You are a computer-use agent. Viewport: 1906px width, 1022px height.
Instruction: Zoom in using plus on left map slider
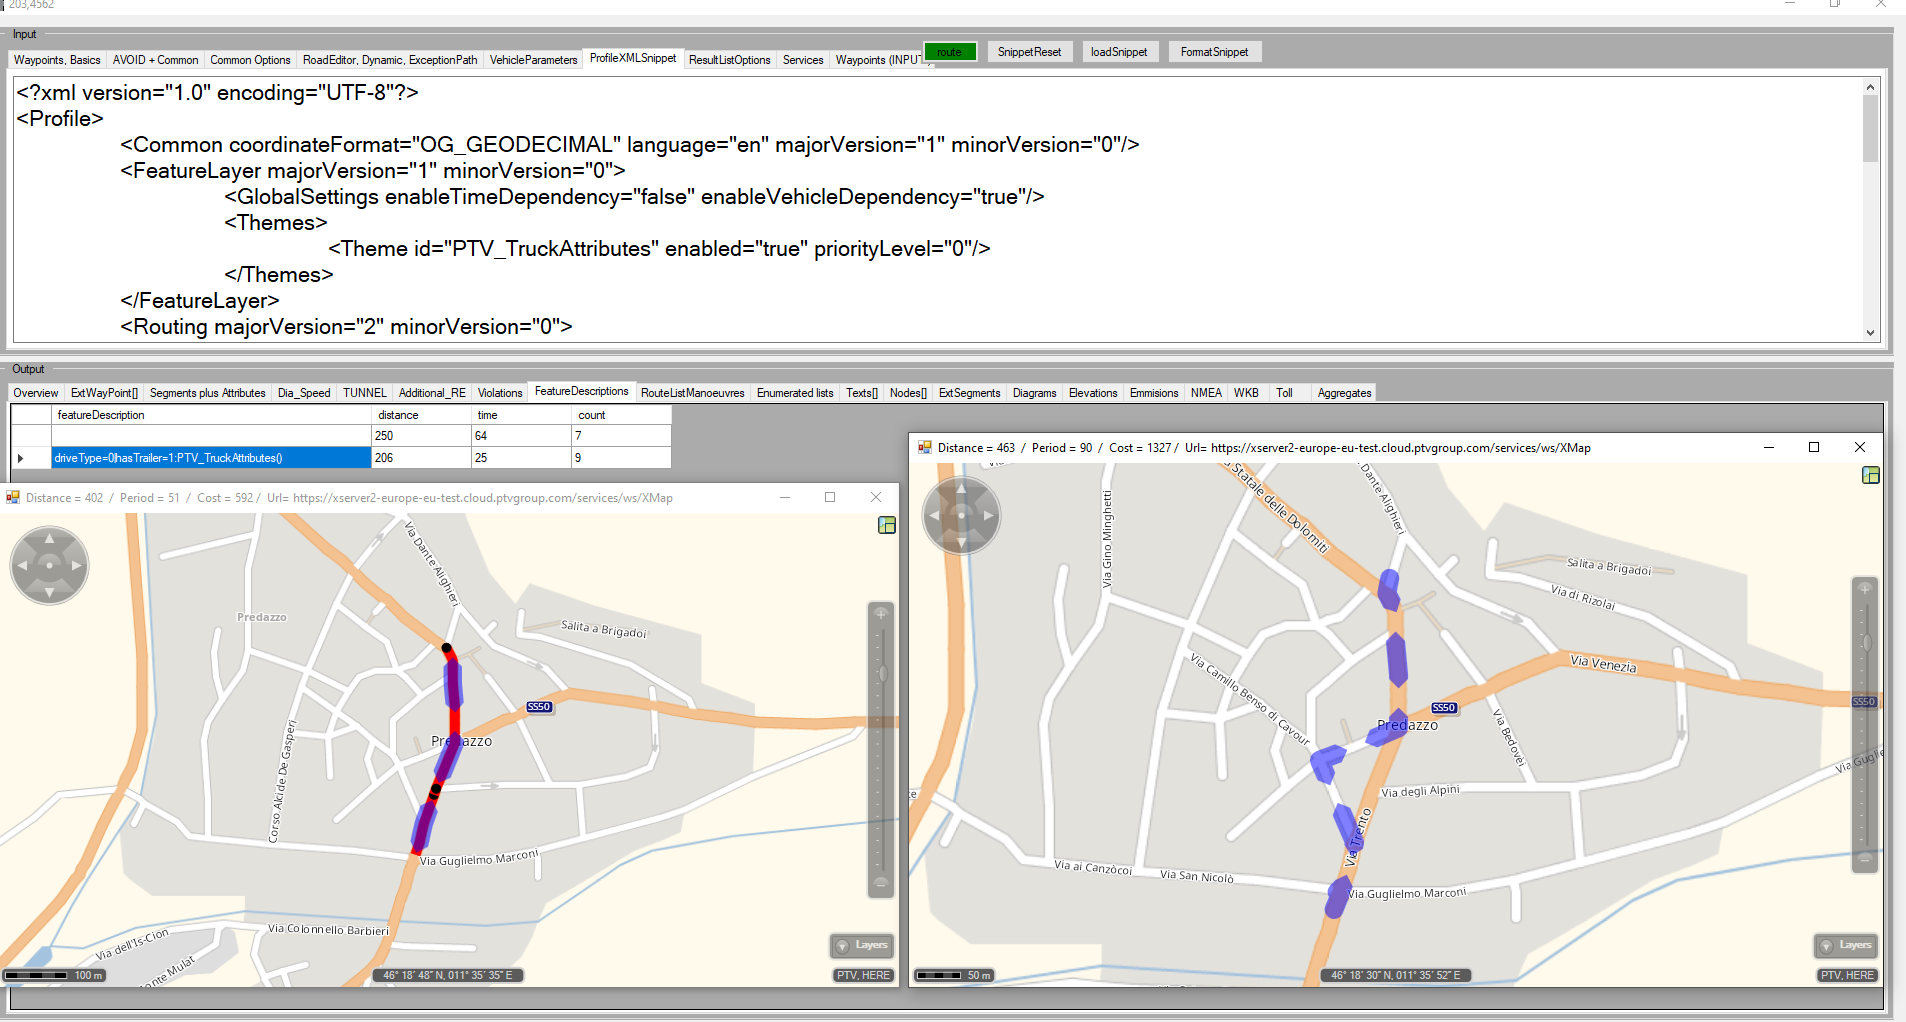[881, 613]
